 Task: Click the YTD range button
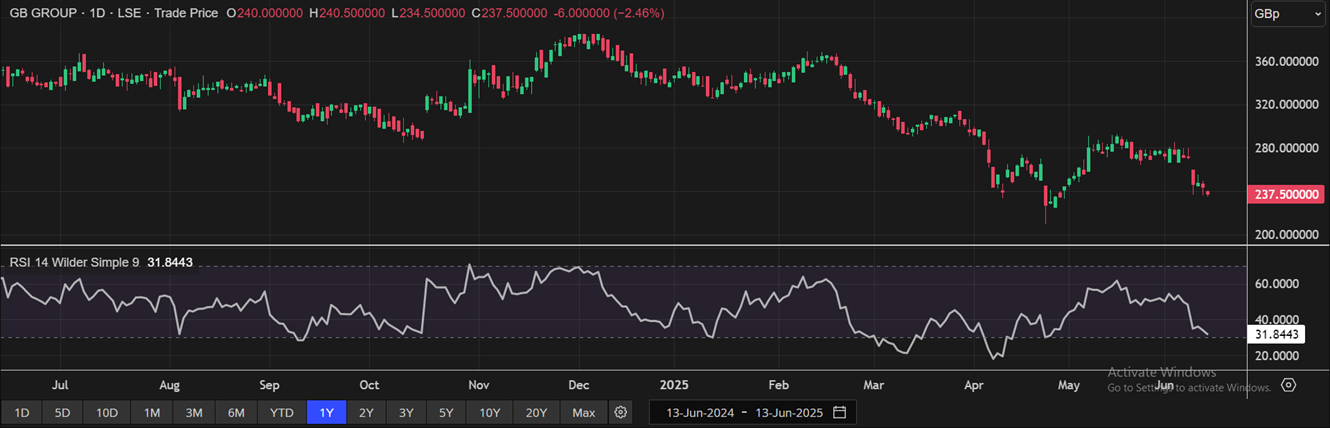click(x=282, y=412)
